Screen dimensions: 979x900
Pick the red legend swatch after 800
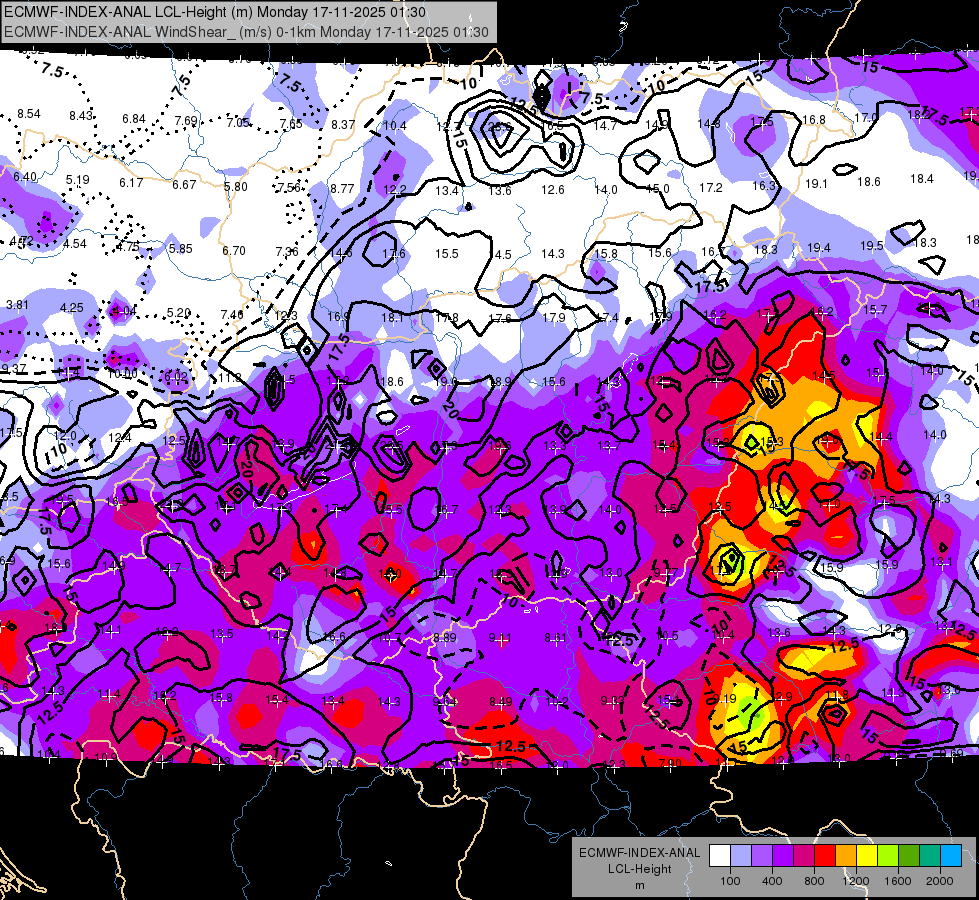click(825, 856)
